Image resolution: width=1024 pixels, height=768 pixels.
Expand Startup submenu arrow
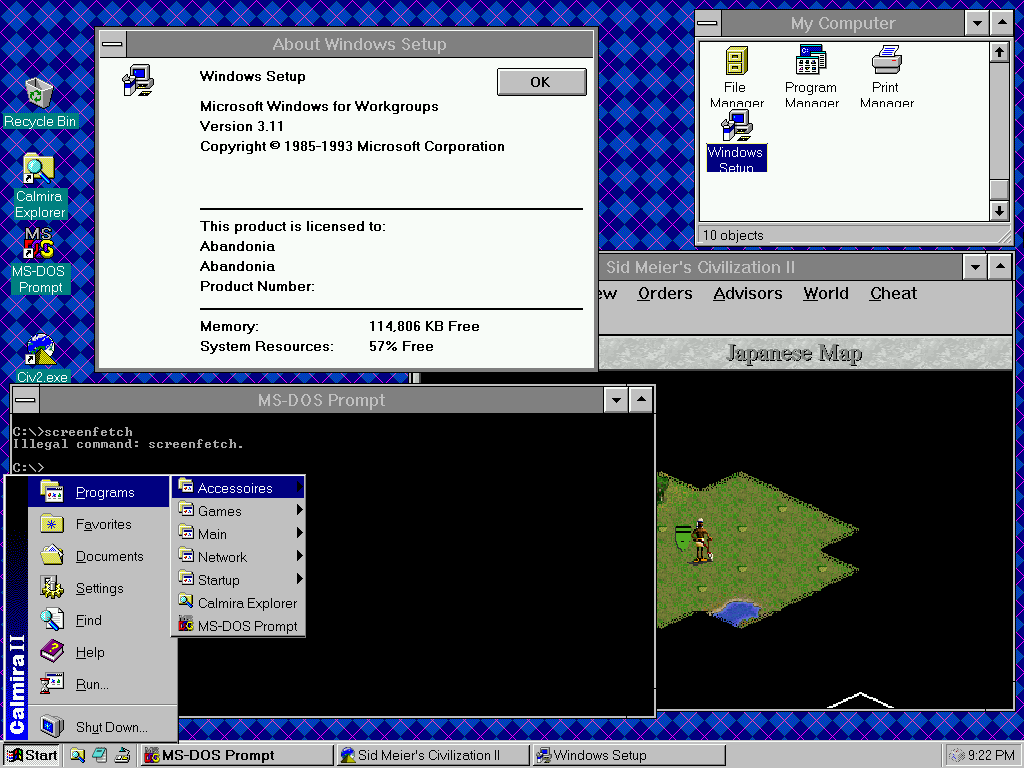299,579
